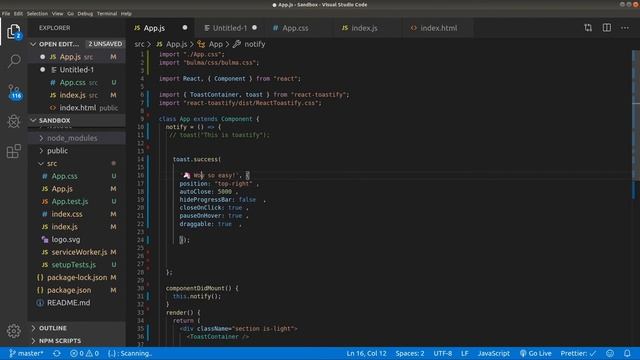Open the feedback smiley in status bar
The image size is (640, 360).
(x=610, y=353)
